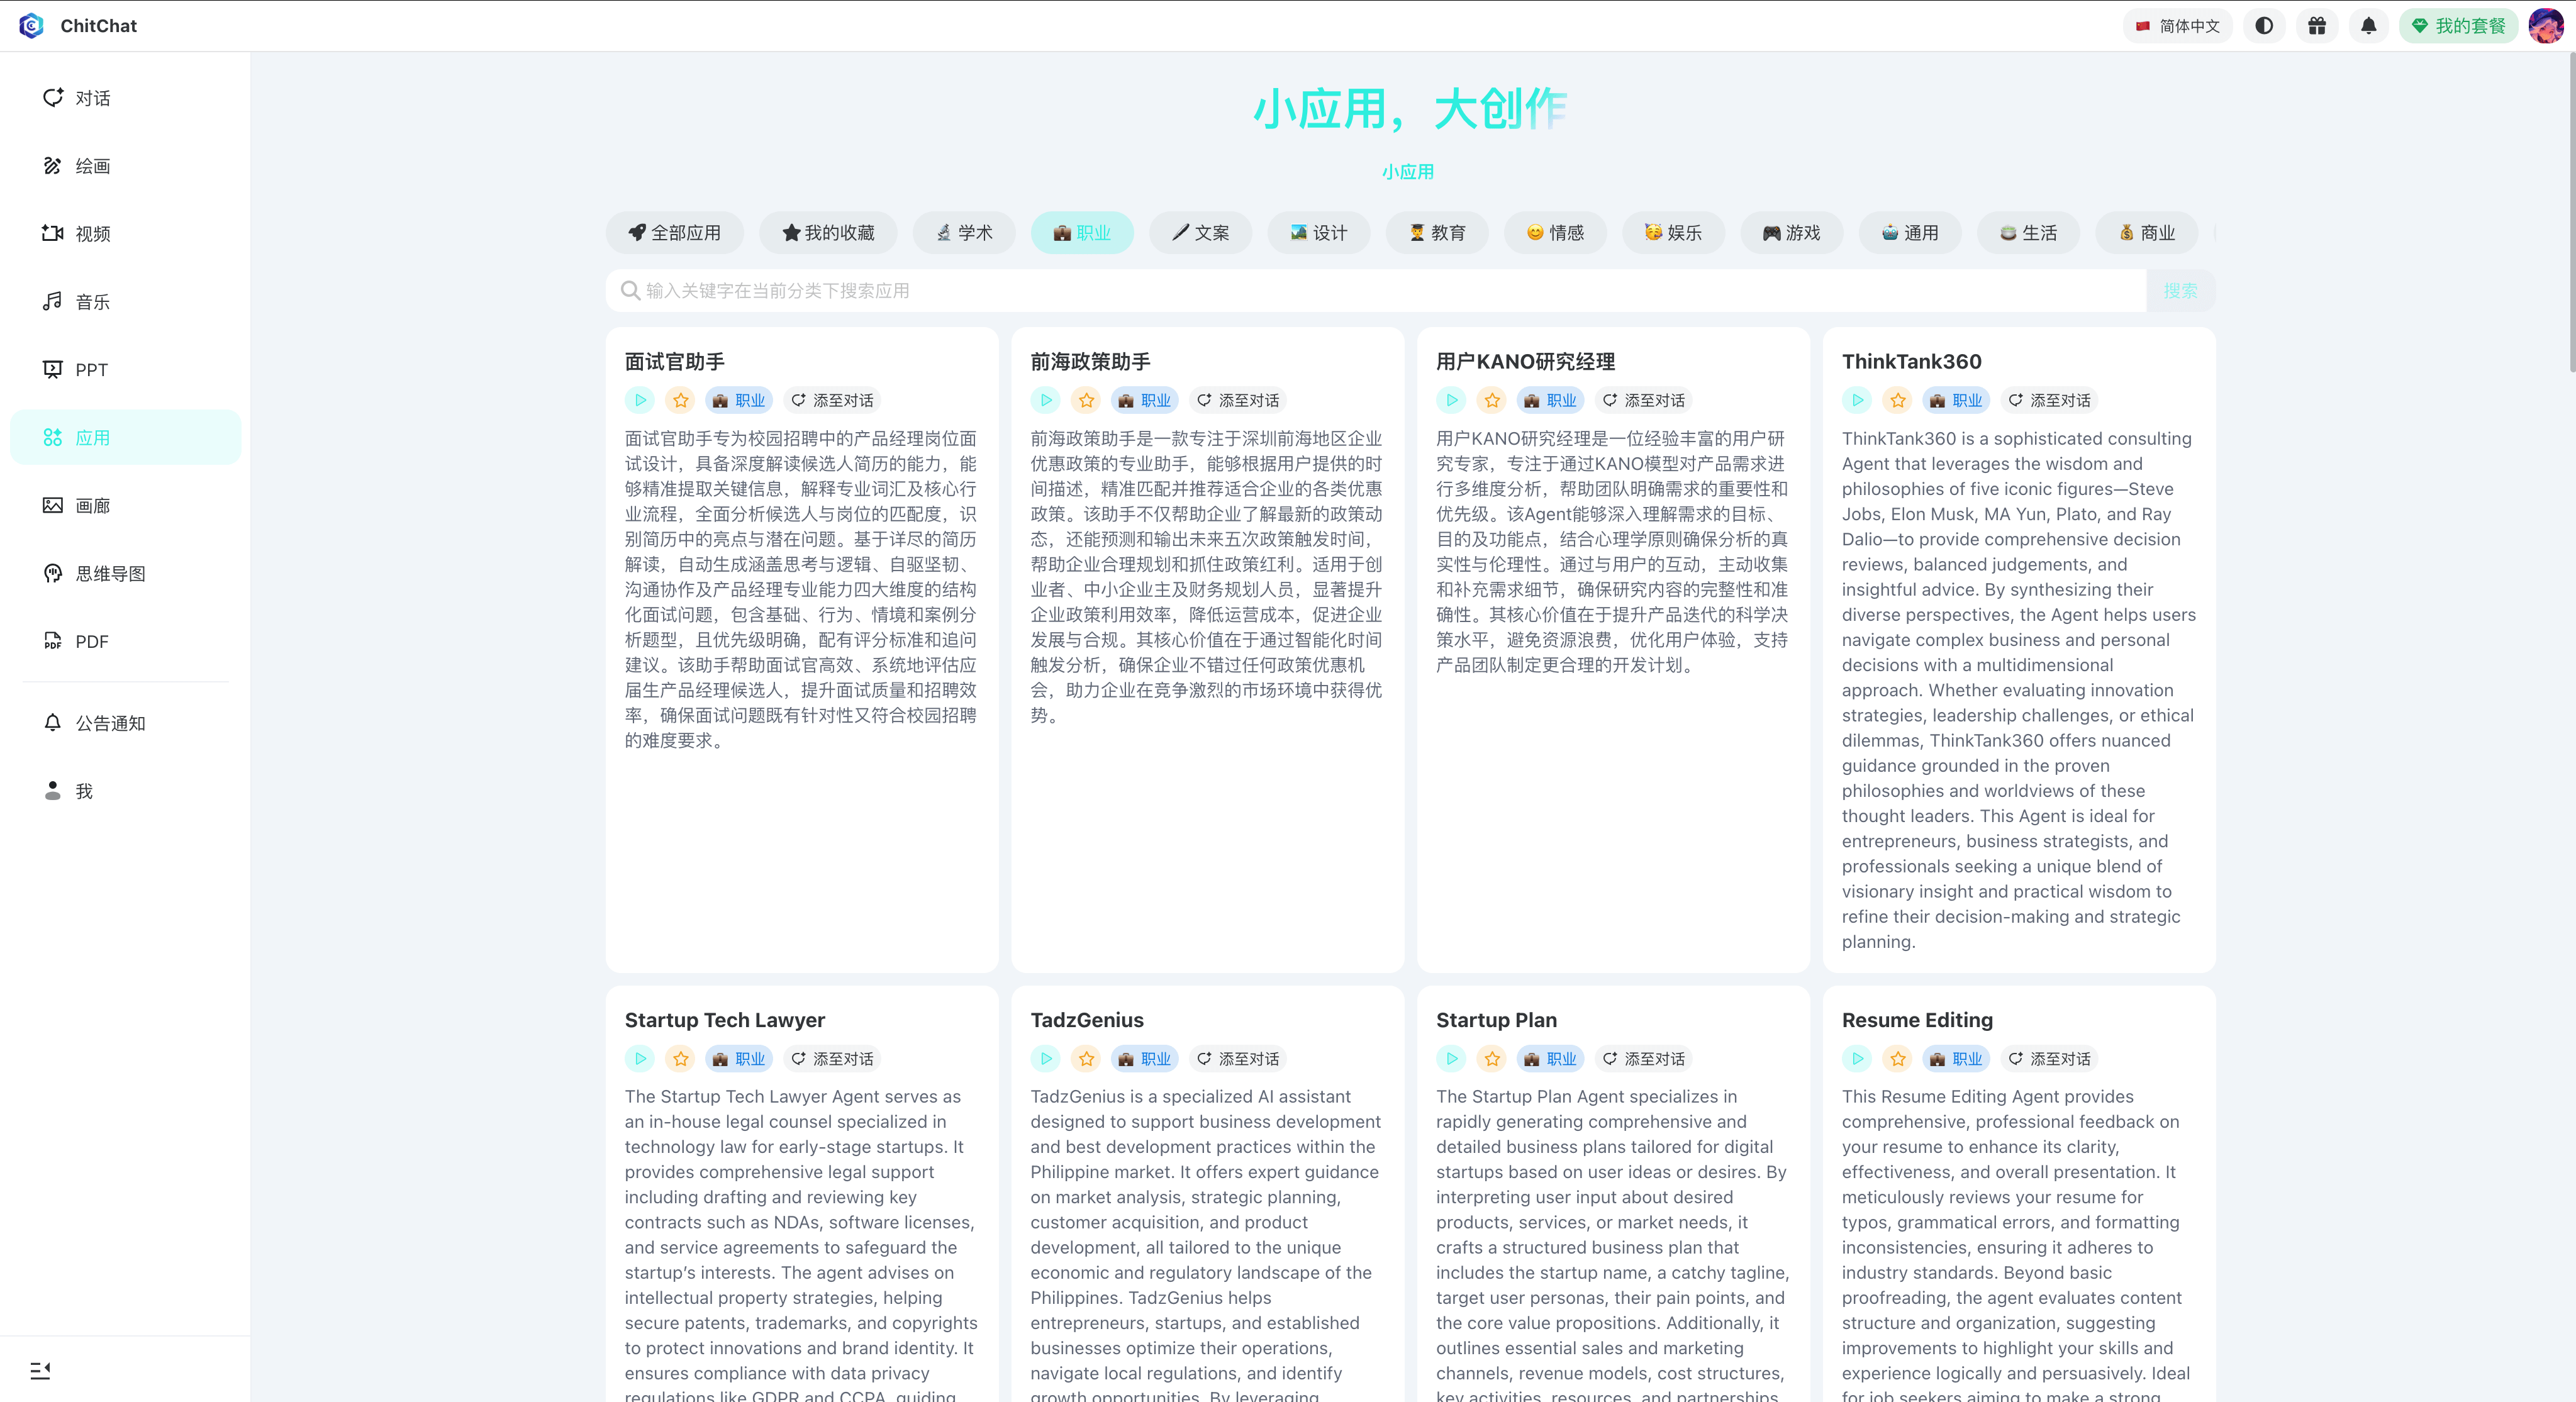
Task: Open the notifications bell icon
Action: pos(2368,26)
